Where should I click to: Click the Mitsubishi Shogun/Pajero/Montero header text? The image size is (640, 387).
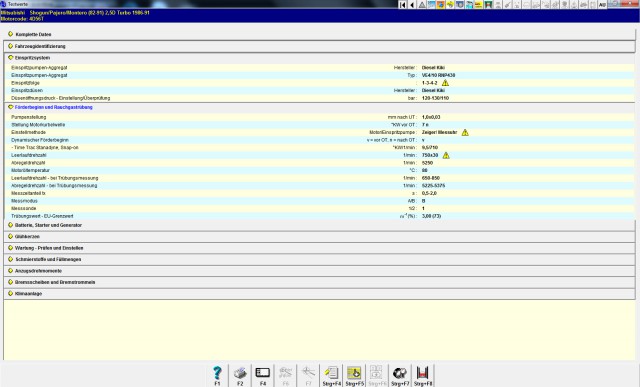pos(75,13)
